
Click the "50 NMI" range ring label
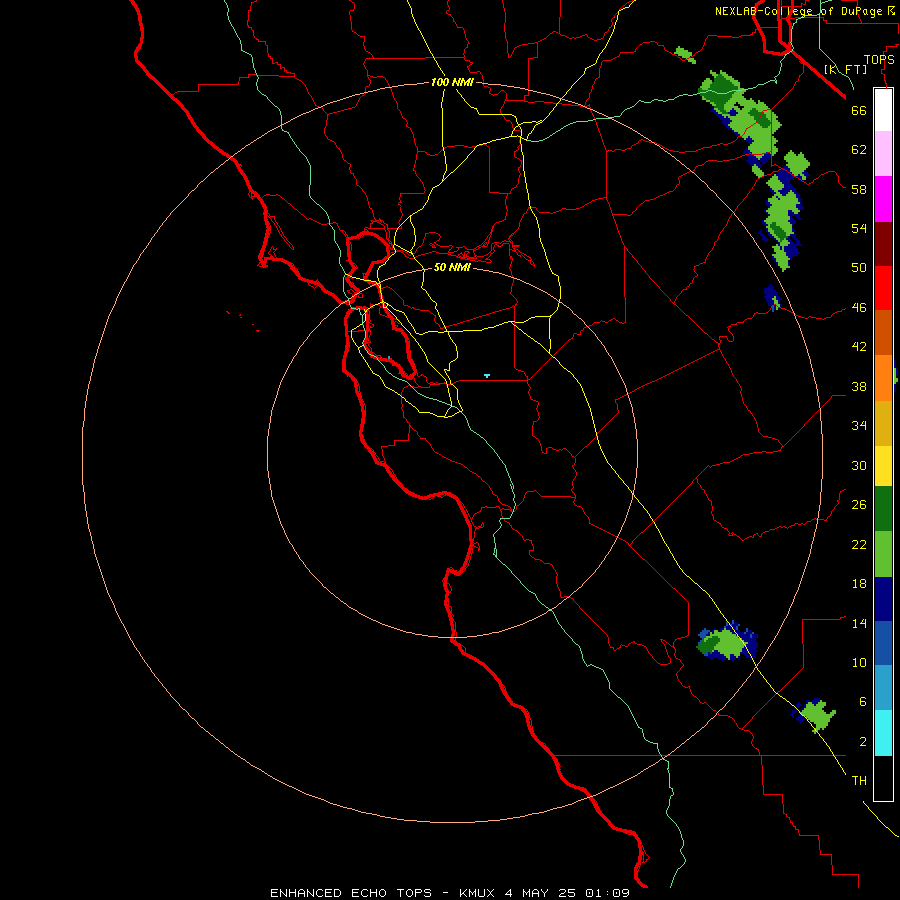(452, 267)
